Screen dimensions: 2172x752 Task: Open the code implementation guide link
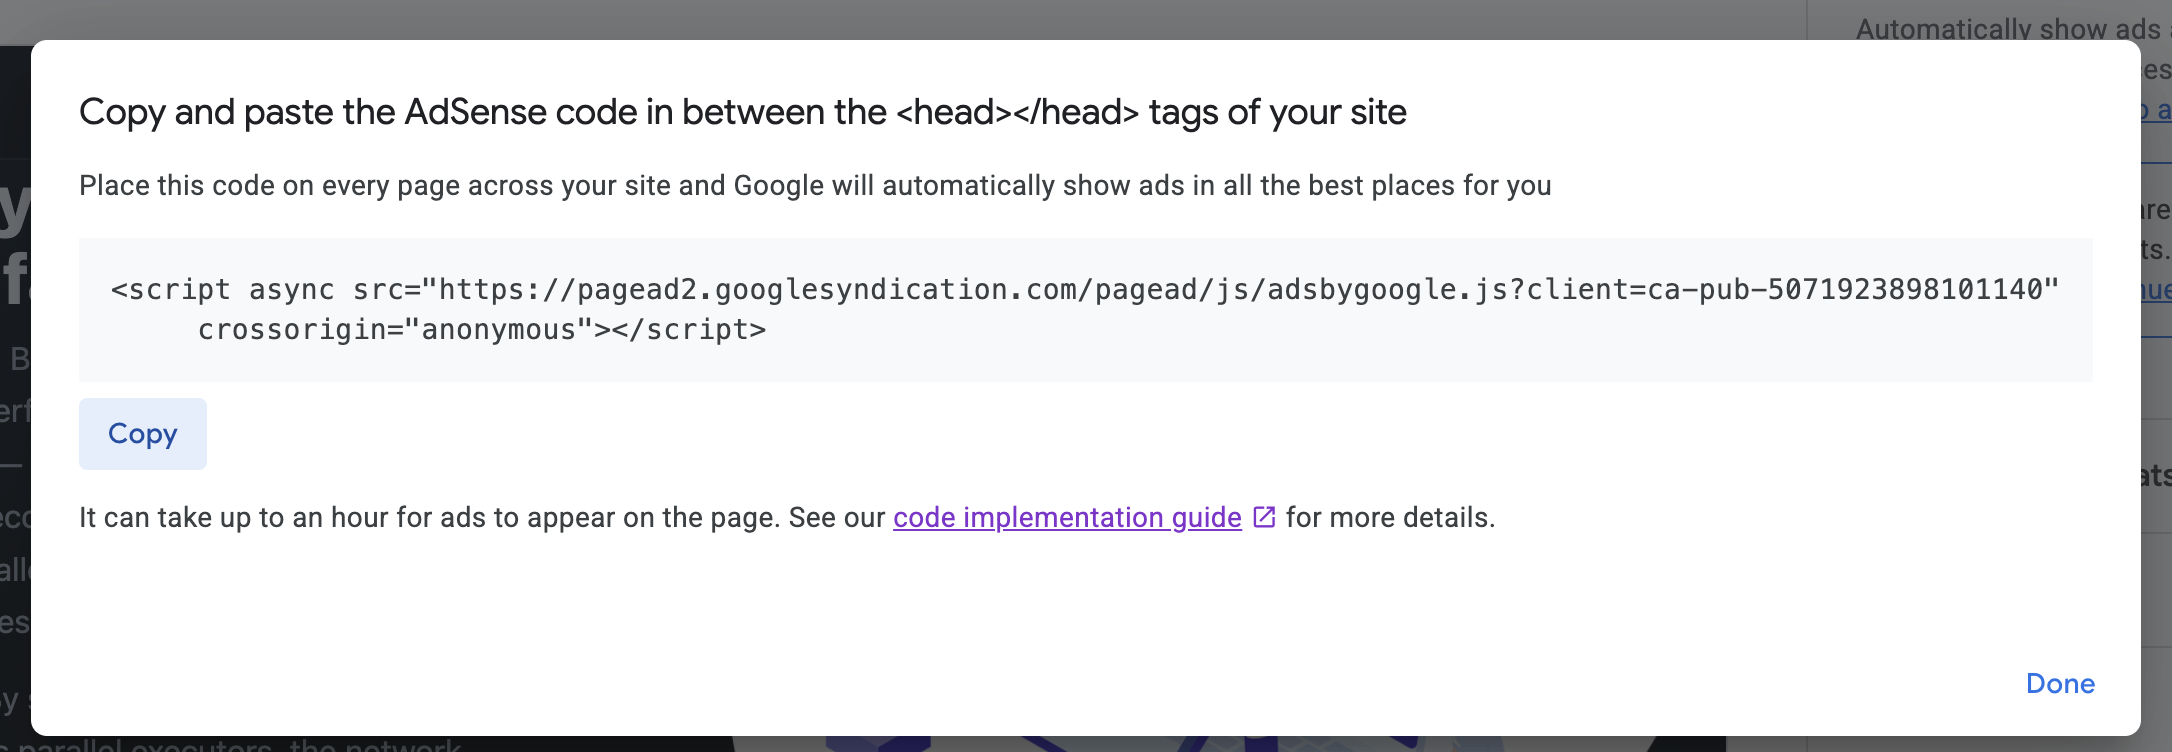click(1067, 518)
